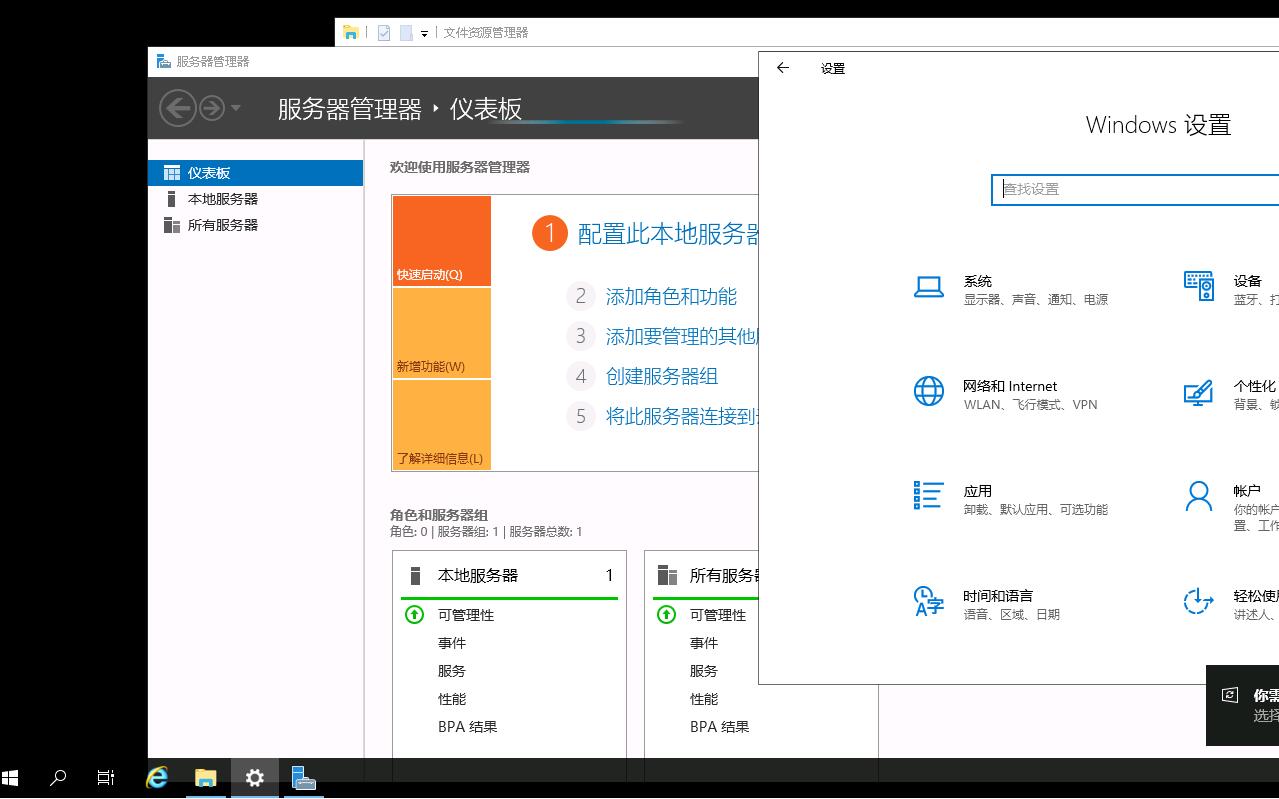This screenshot has height=799, width=1279.
Task: Open 应用 settings category
Action: pos(1012,499)
